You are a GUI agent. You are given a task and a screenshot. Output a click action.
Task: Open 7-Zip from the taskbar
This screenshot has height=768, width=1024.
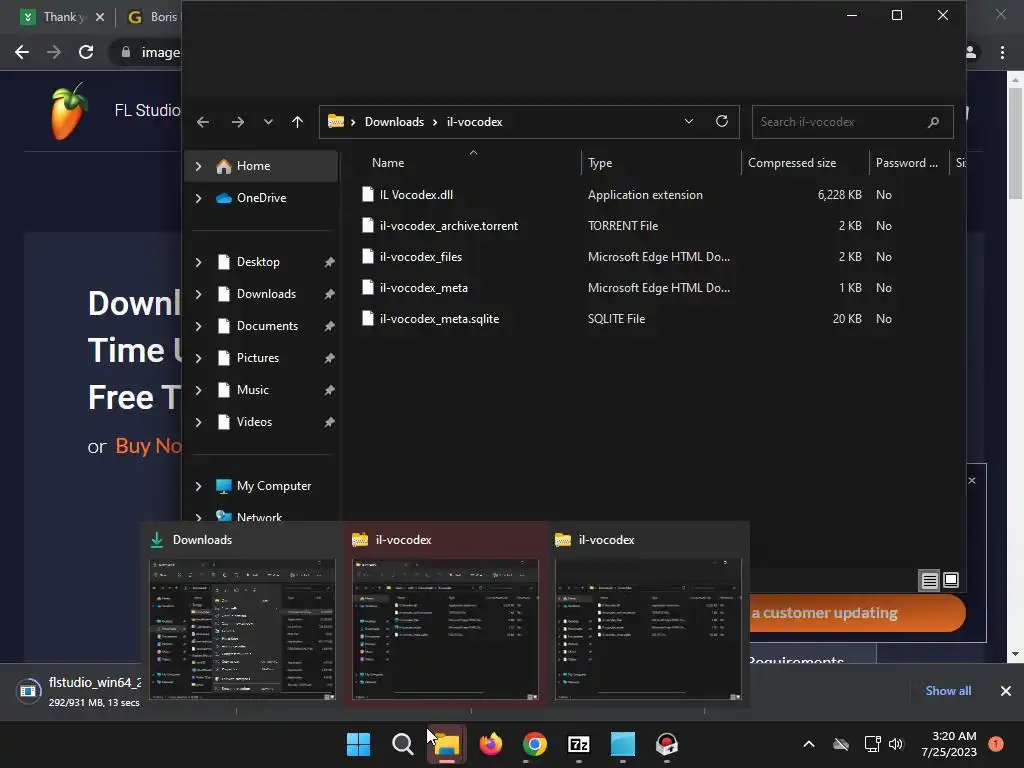click(579, 744)
